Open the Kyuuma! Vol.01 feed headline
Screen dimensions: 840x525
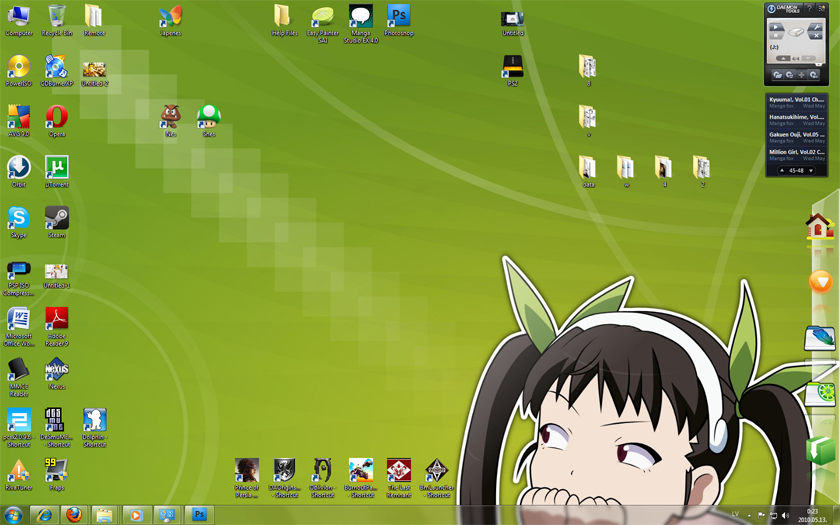(797, 100)
